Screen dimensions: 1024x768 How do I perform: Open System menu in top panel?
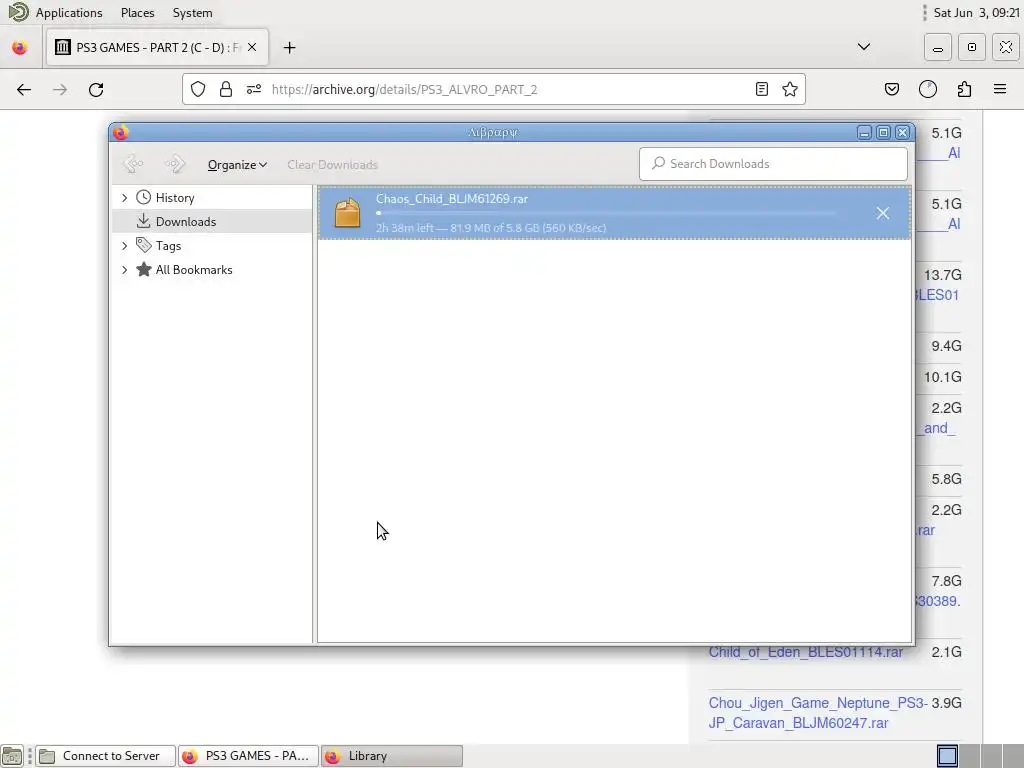(192, 12)
